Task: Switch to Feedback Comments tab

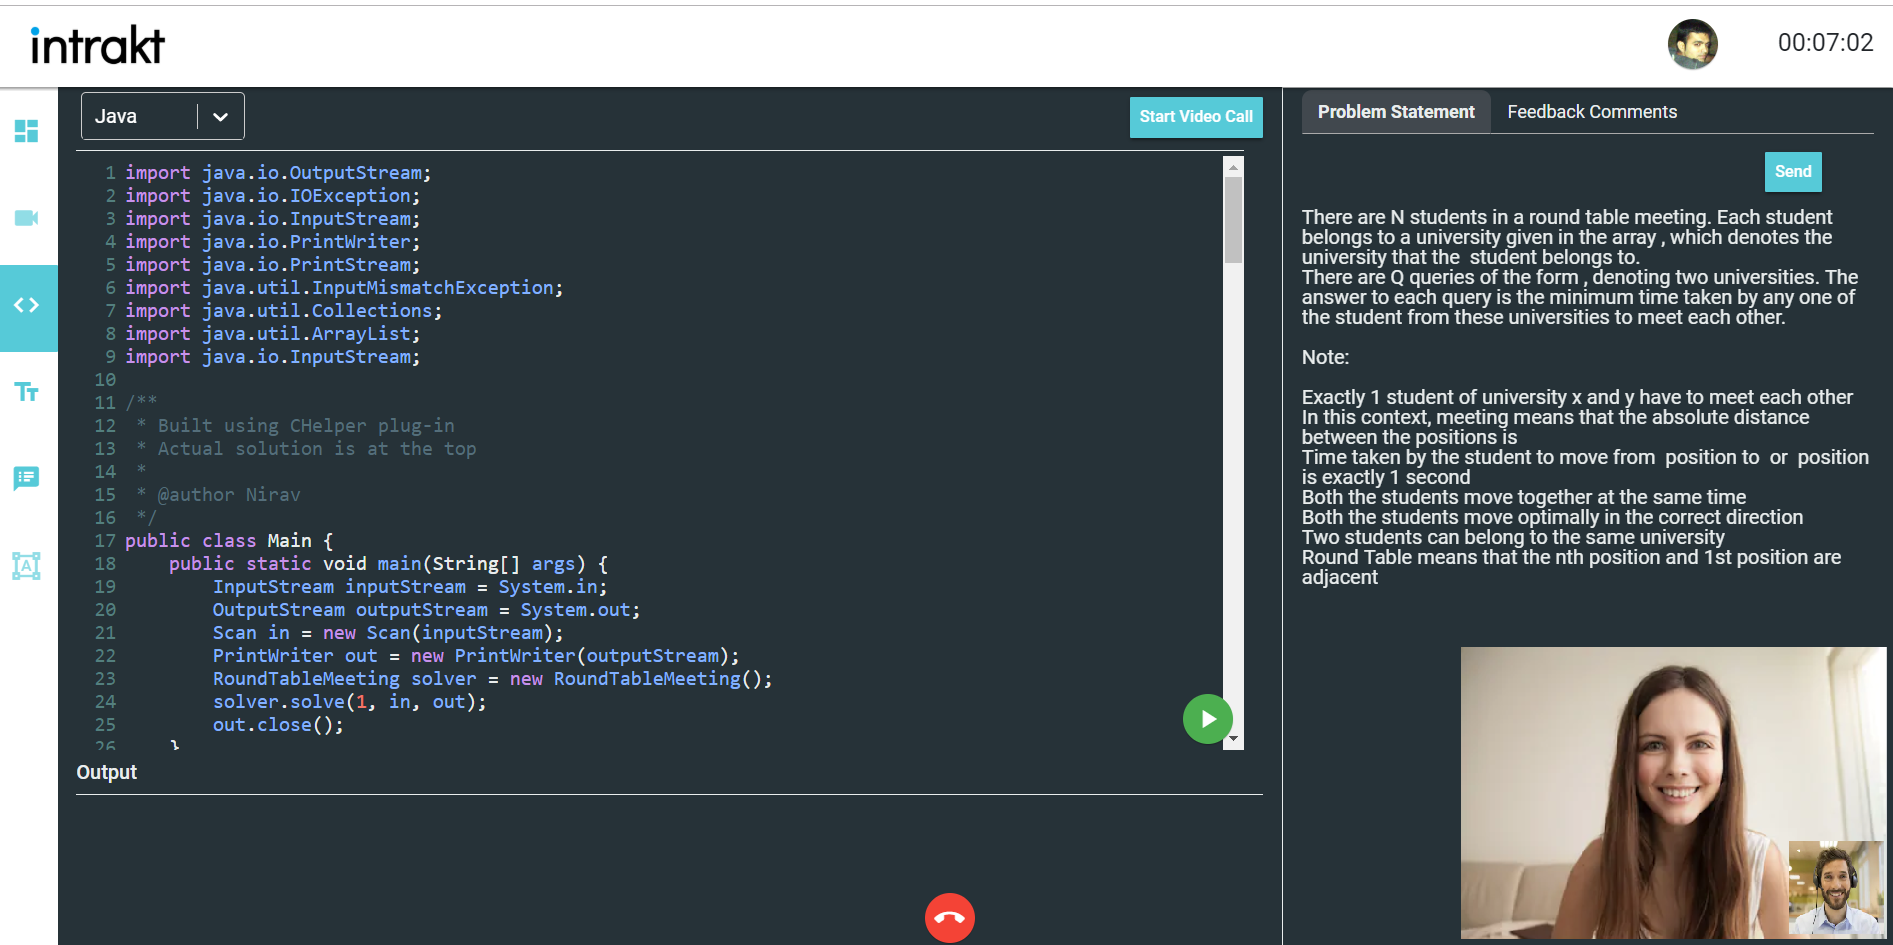Action: point(1592,112)
